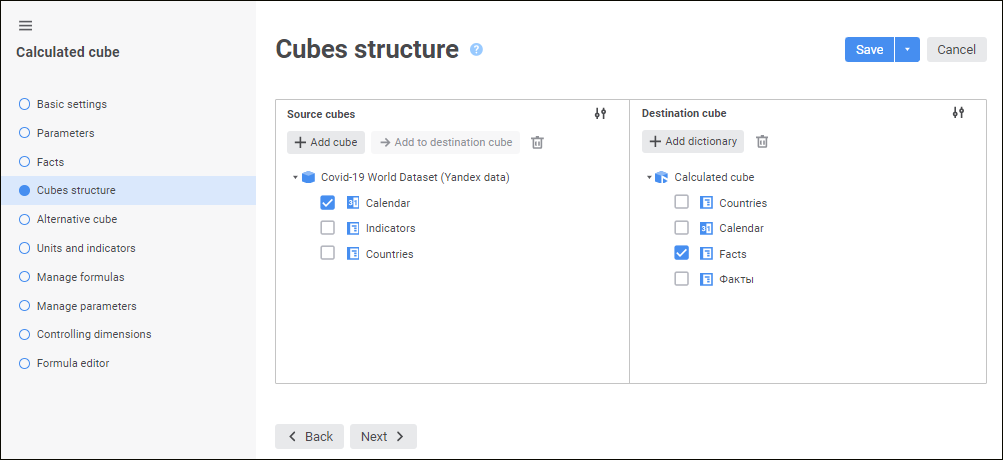Click Next to proceed
The width and height of the screenshot is (1003, 460).
coord(383,436)
